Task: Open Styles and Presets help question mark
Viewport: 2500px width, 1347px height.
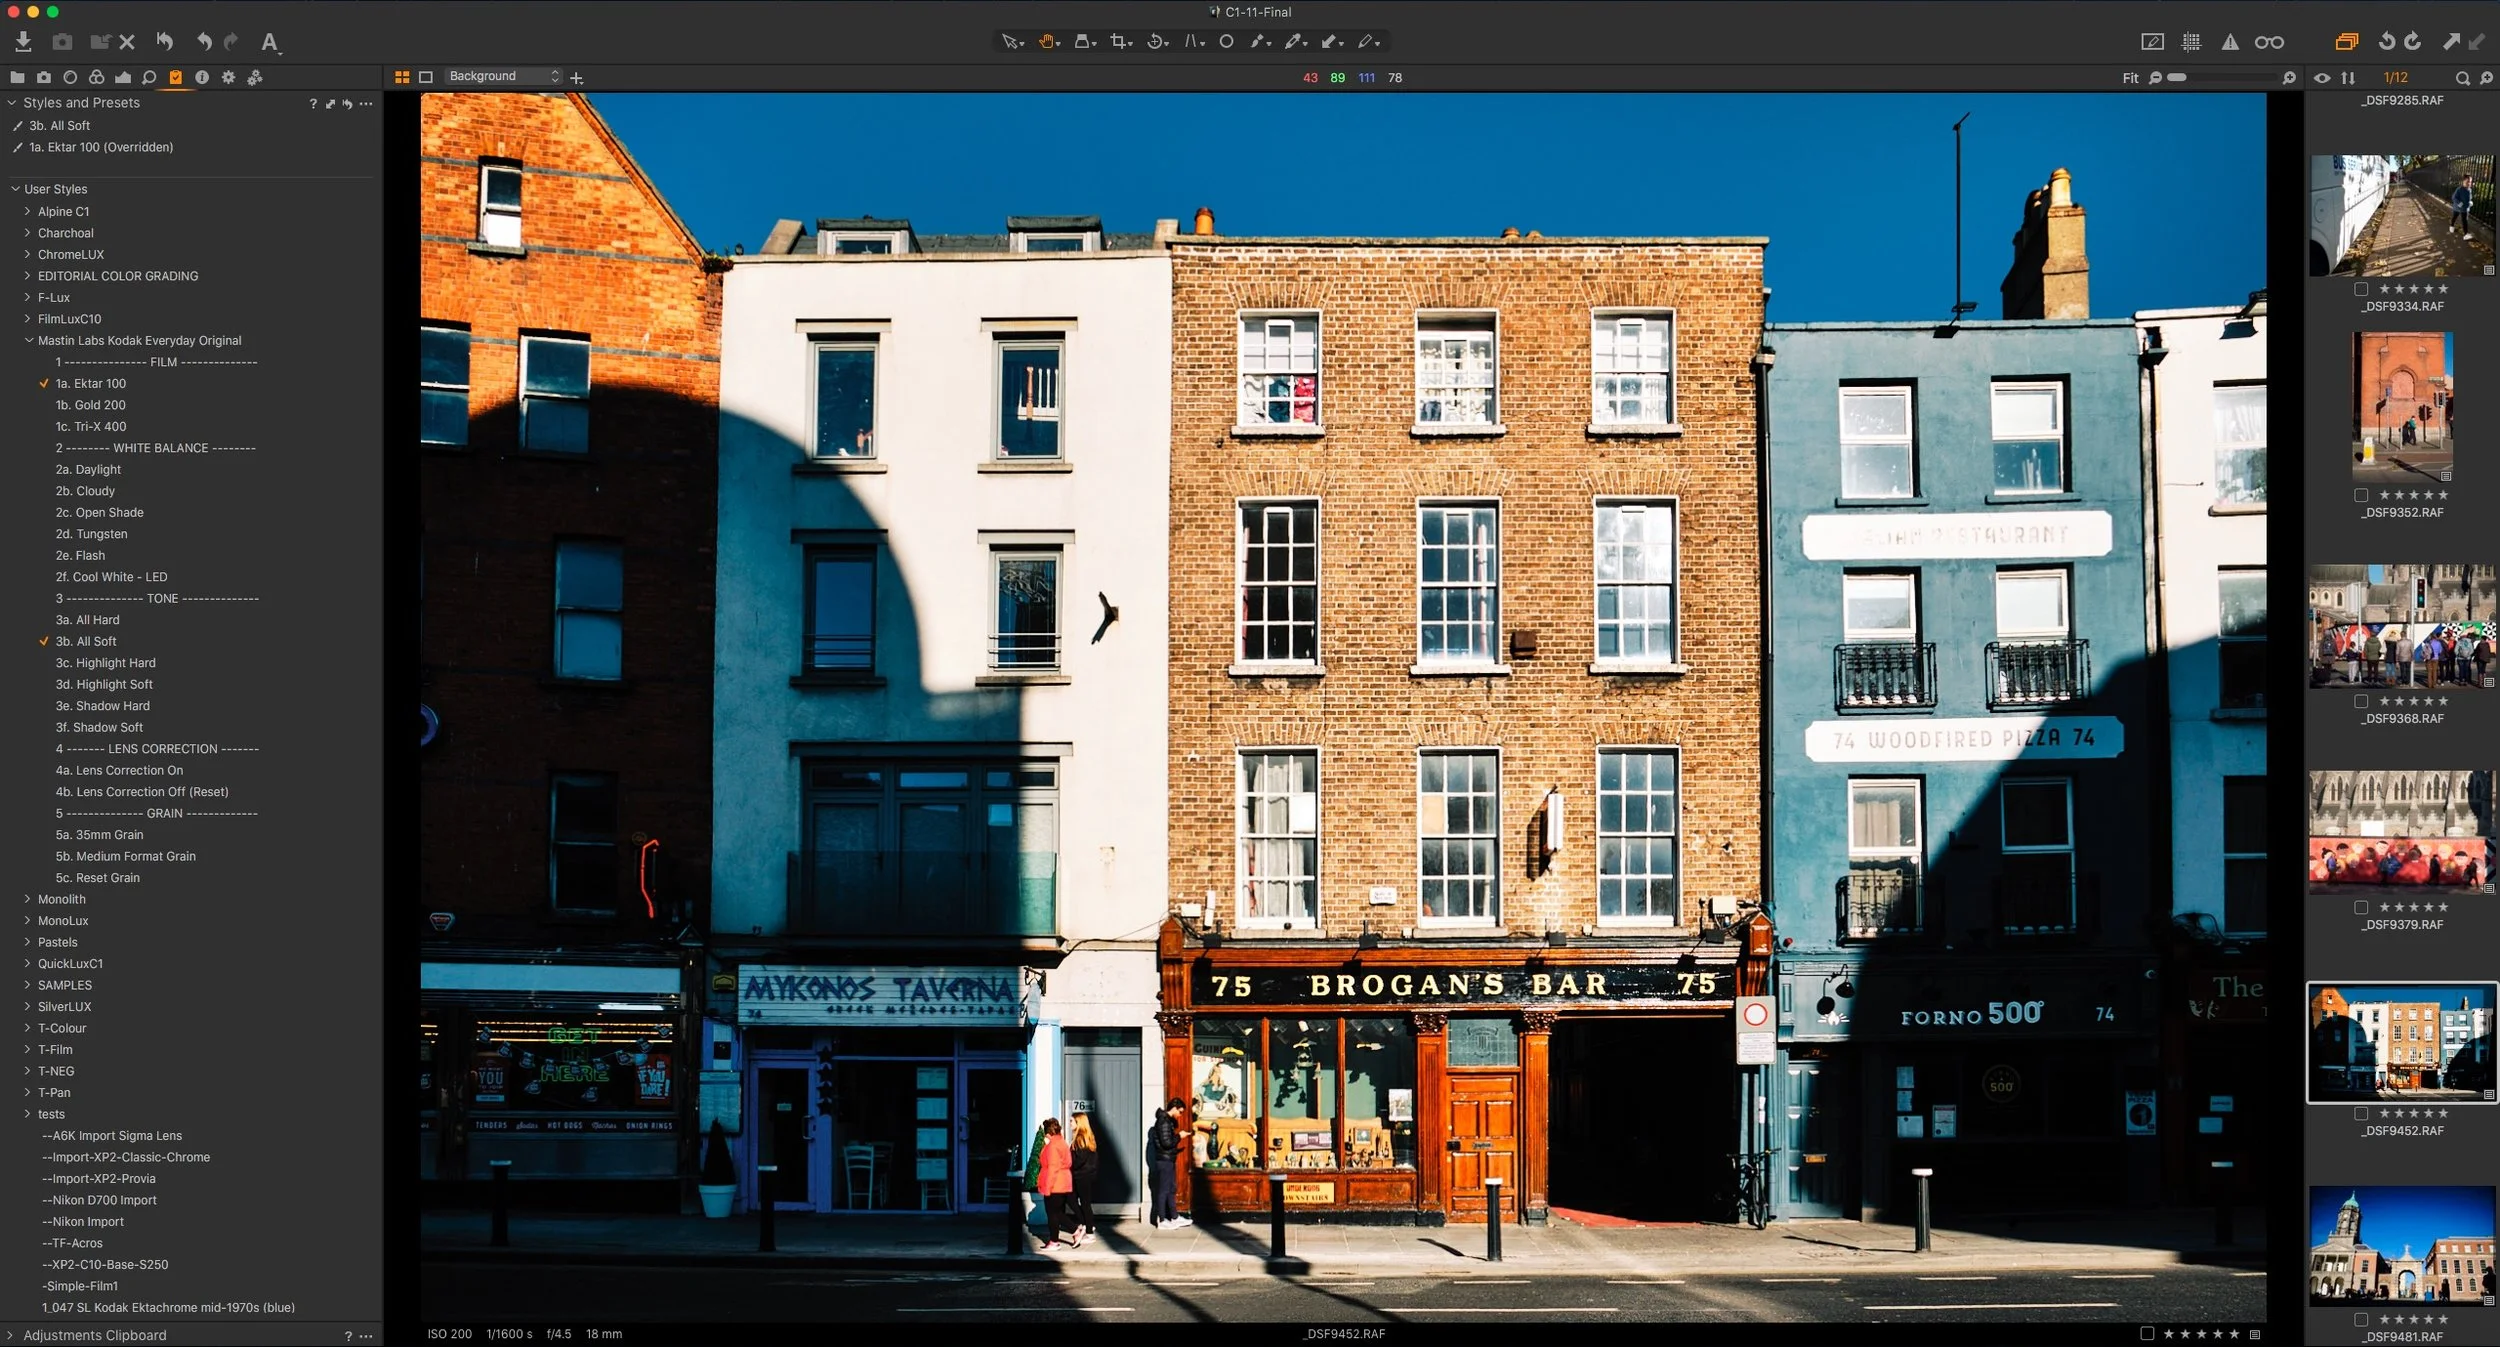Action: coord(313,104)
